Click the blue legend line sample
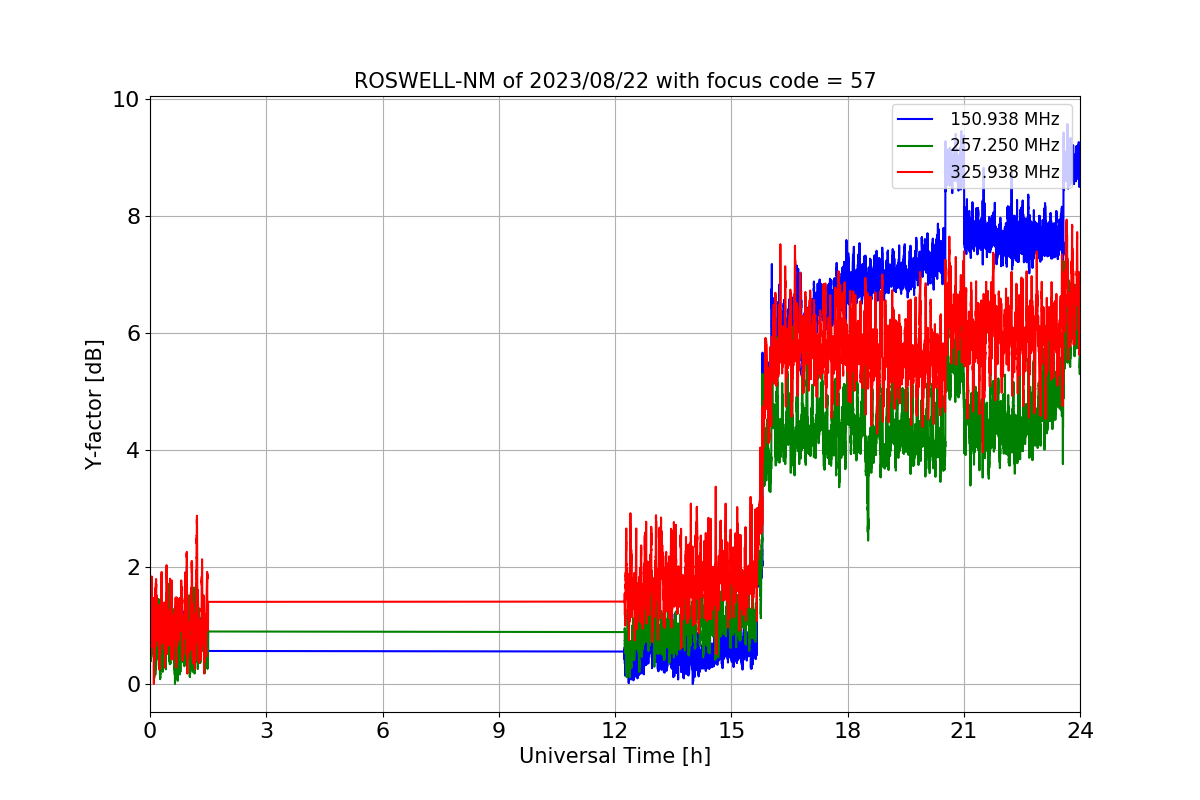The width and height of the screenshot is (1200, 800). click(916, 119)
